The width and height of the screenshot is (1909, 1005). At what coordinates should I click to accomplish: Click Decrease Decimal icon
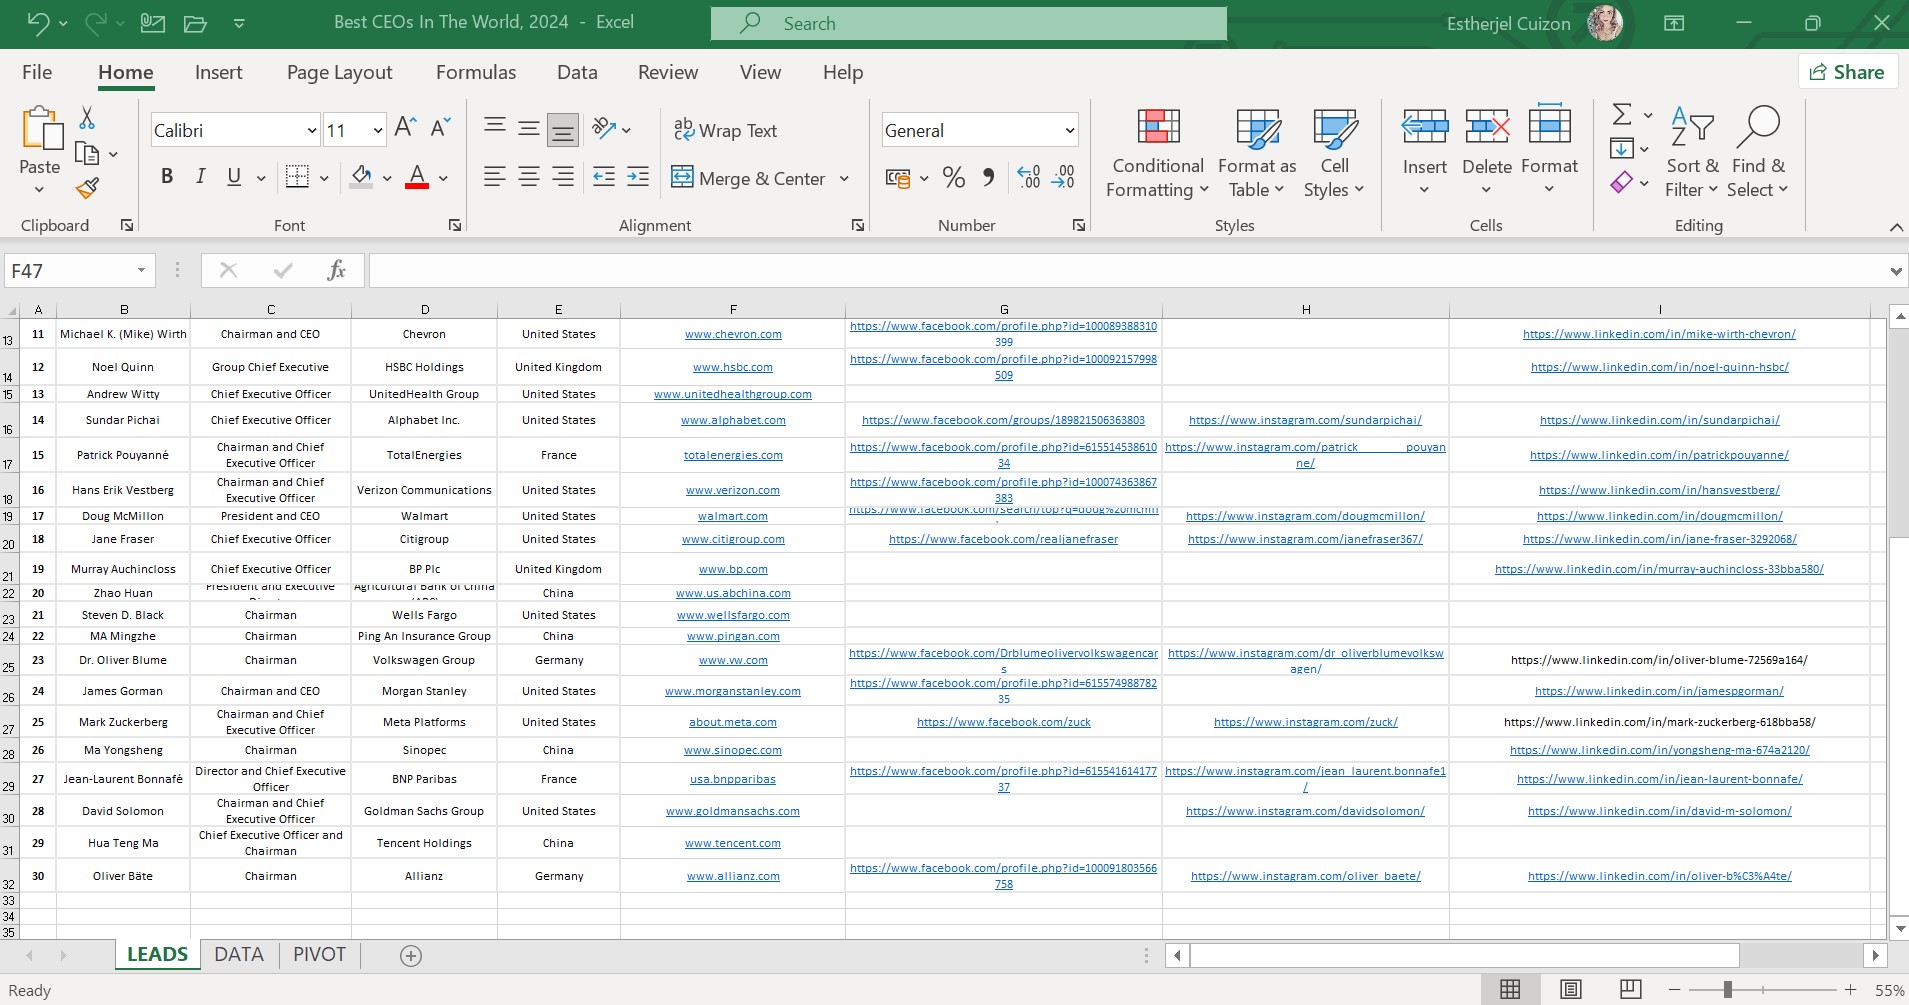[x=1063, y=178]
